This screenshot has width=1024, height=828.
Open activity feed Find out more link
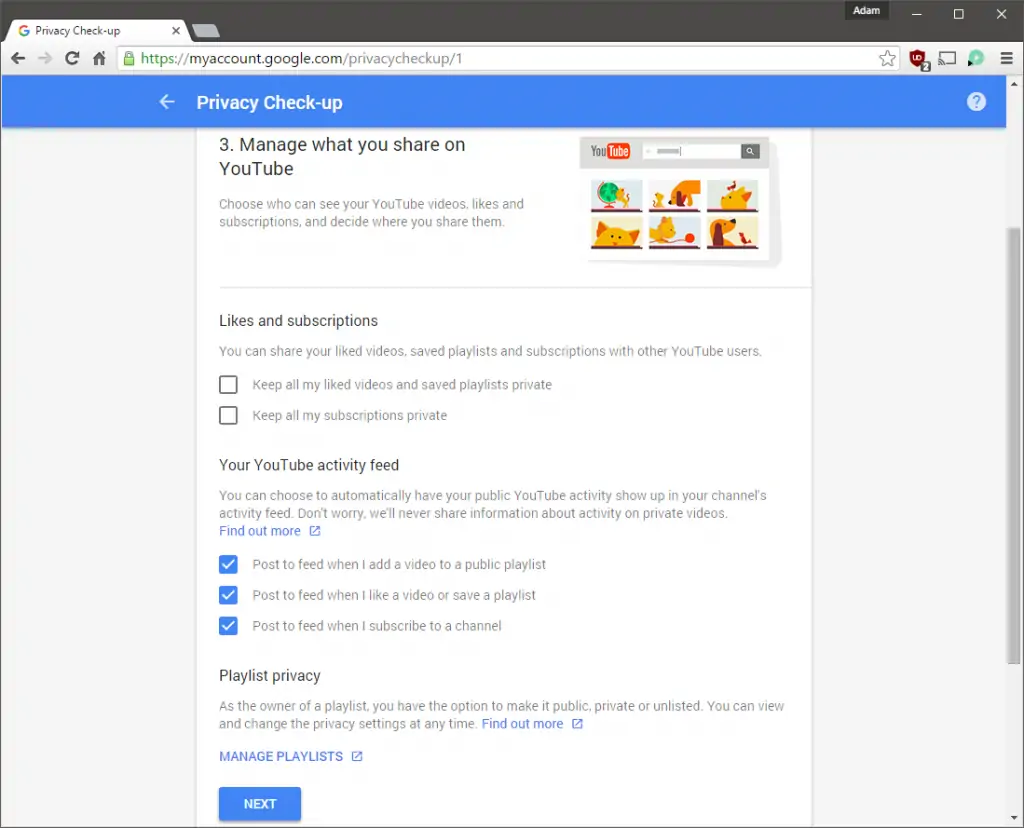260,531
